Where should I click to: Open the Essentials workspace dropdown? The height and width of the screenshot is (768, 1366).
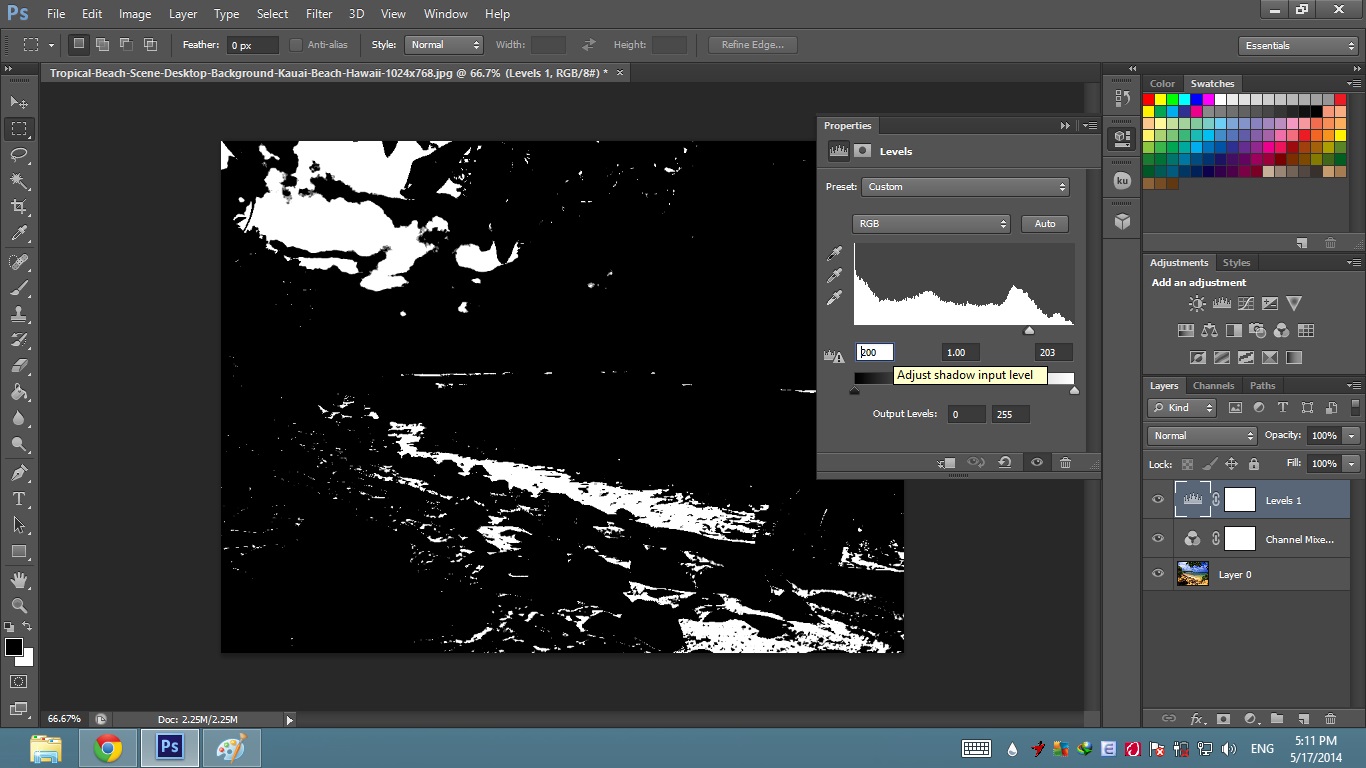(x=1297, y=46)
